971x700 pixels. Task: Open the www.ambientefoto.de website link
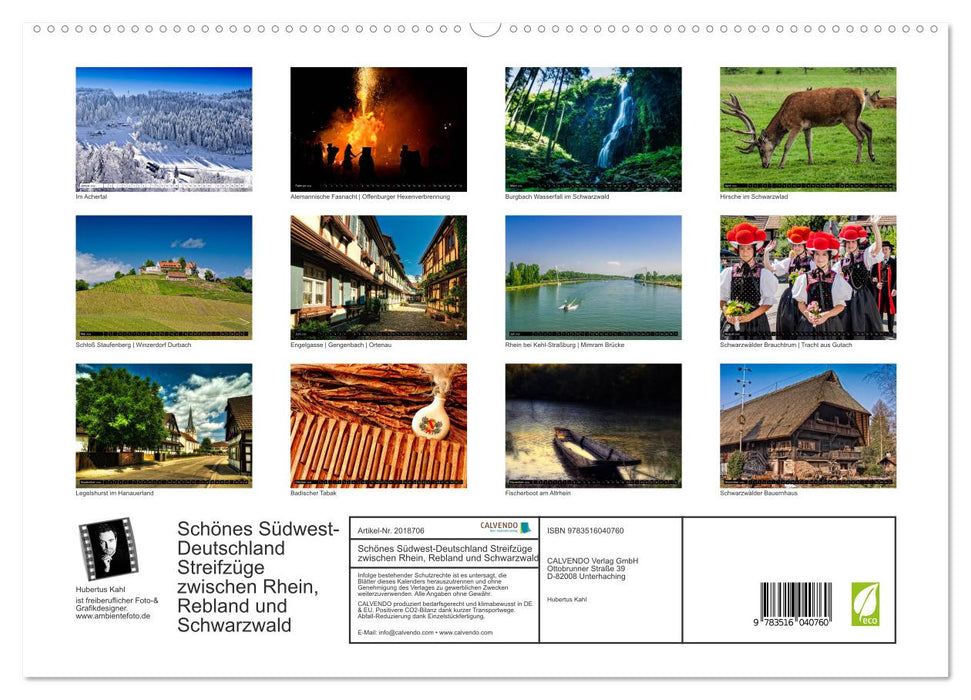point(115,614)
